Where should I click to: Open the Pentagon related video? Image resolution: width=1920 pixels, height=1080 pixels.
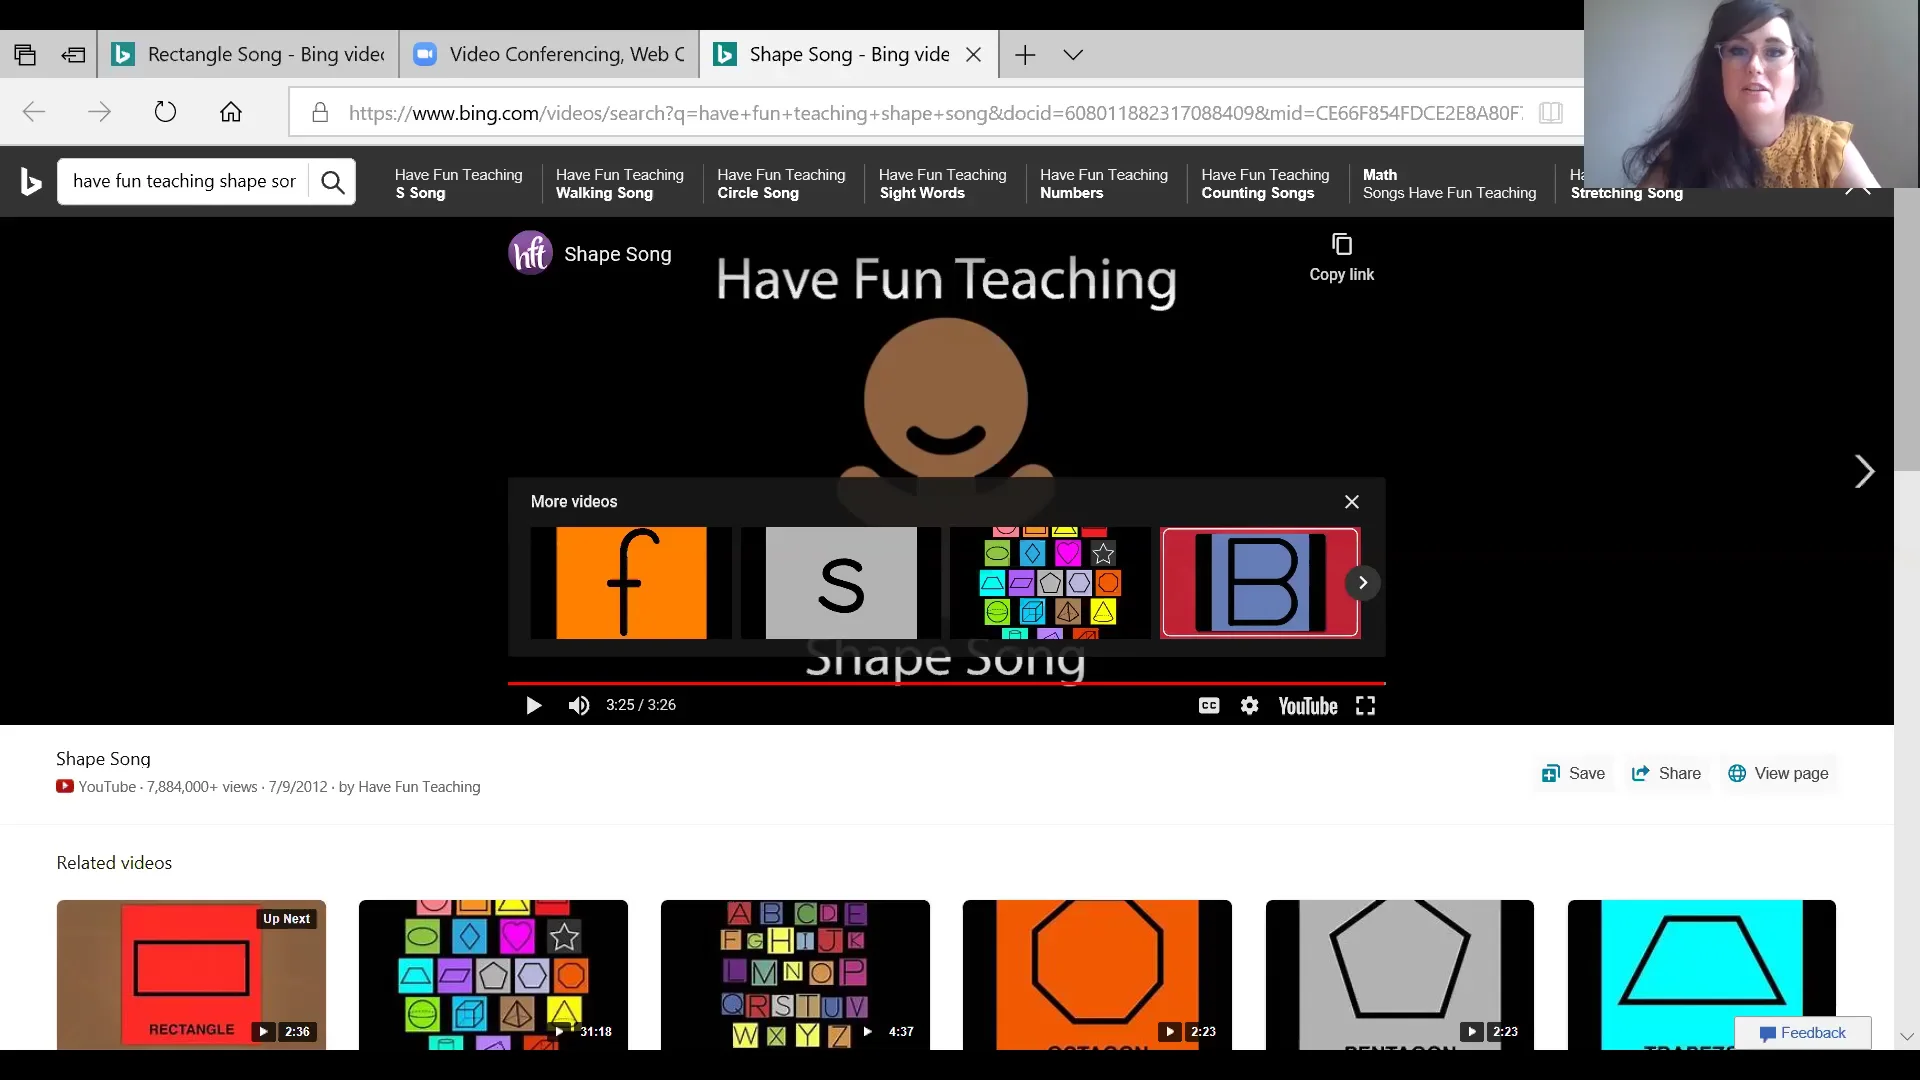tap(1399, 975)
